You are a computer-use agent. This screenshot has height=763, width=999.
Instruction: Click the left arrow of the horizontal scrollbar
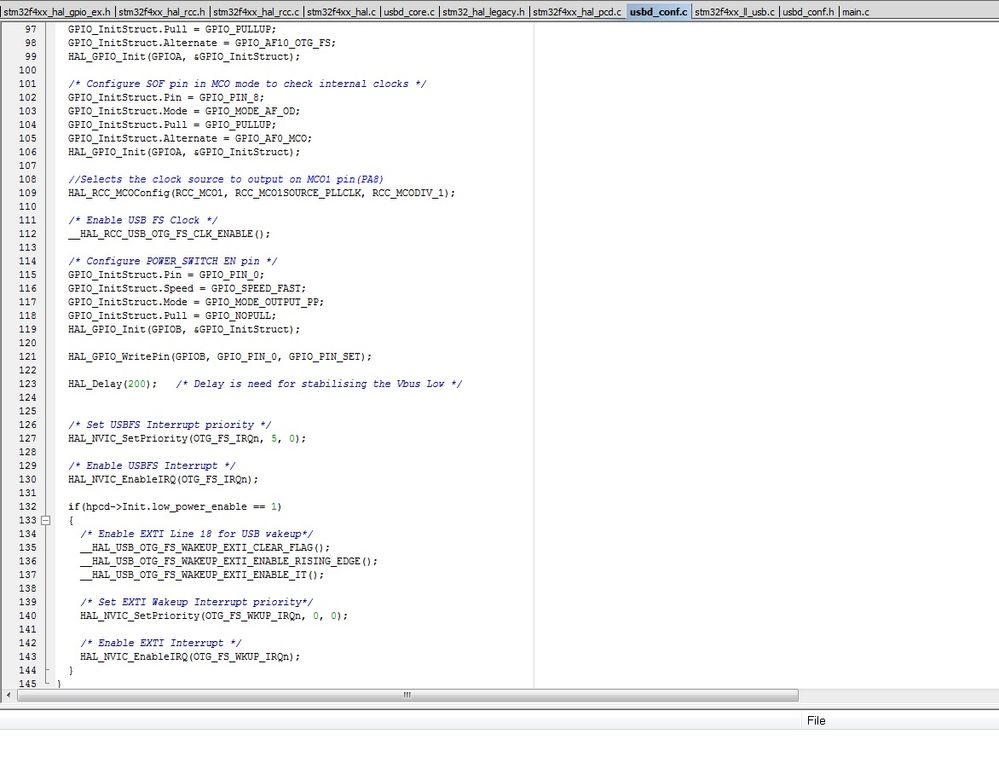click(8, 695)
